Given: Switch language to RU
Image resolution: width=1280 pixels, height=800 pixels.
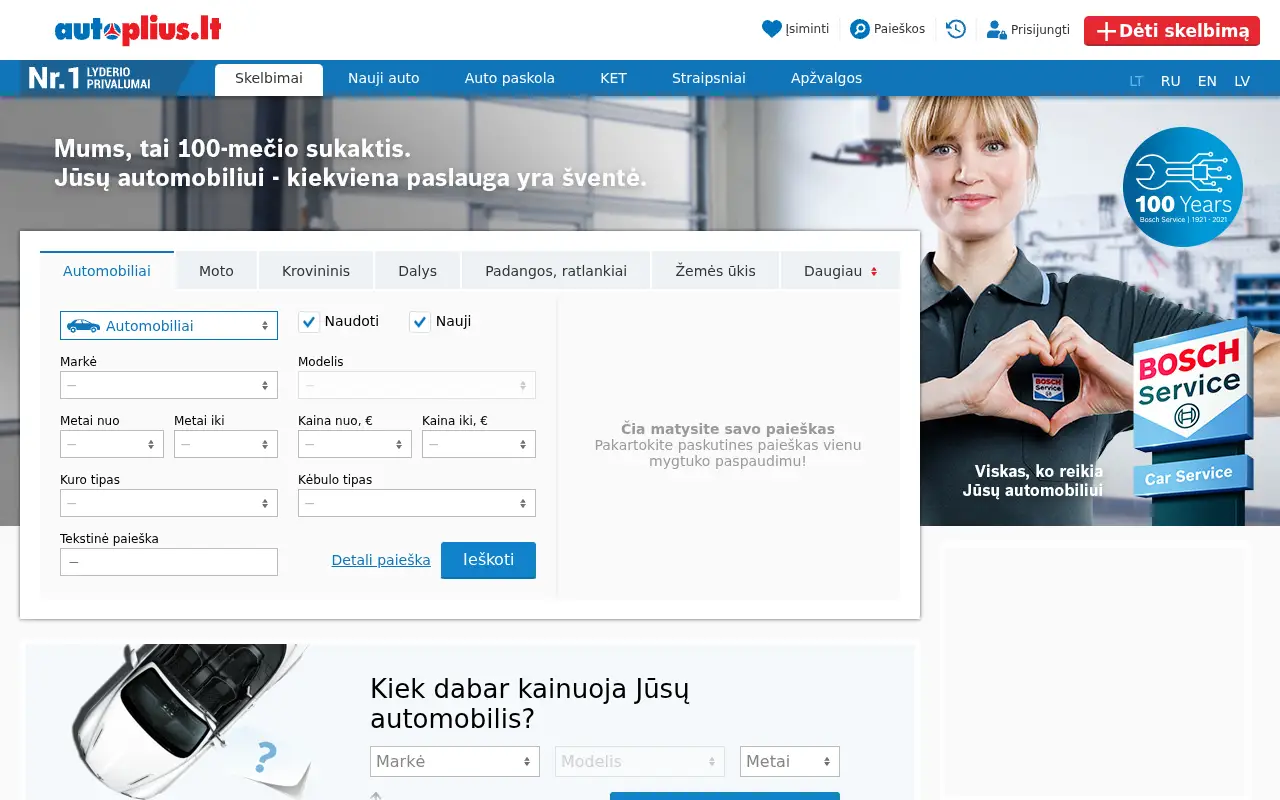Looking at the screenshot, I should coord(1171,81).
